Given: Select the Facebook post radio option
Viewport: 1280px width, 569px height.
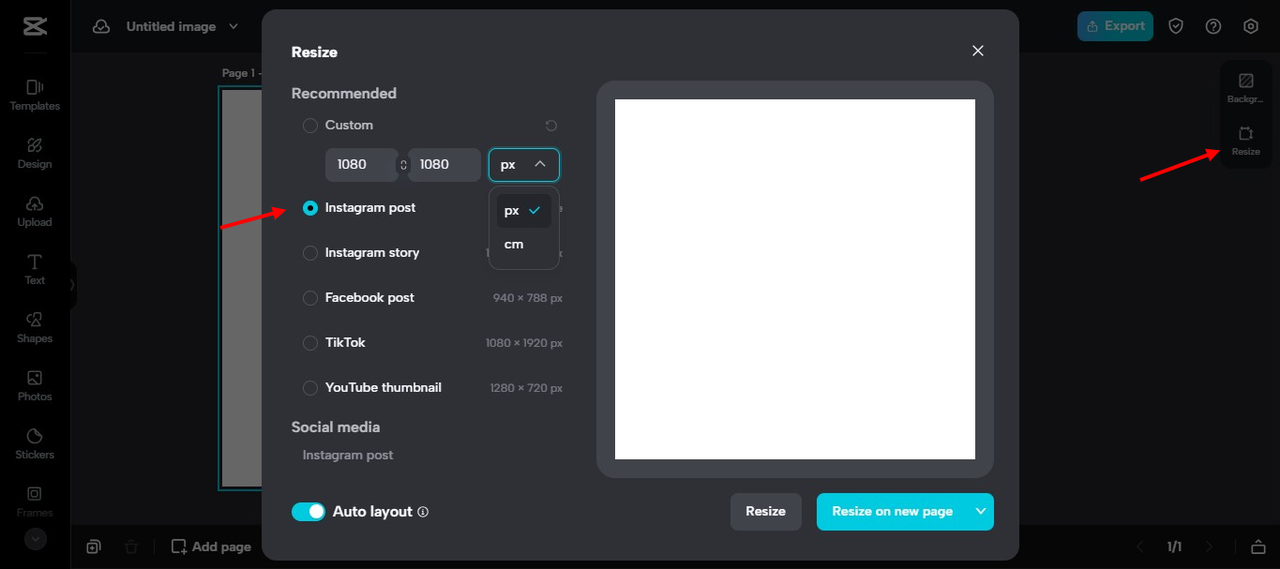Looking at the screenshot, I should pos(310,298).
